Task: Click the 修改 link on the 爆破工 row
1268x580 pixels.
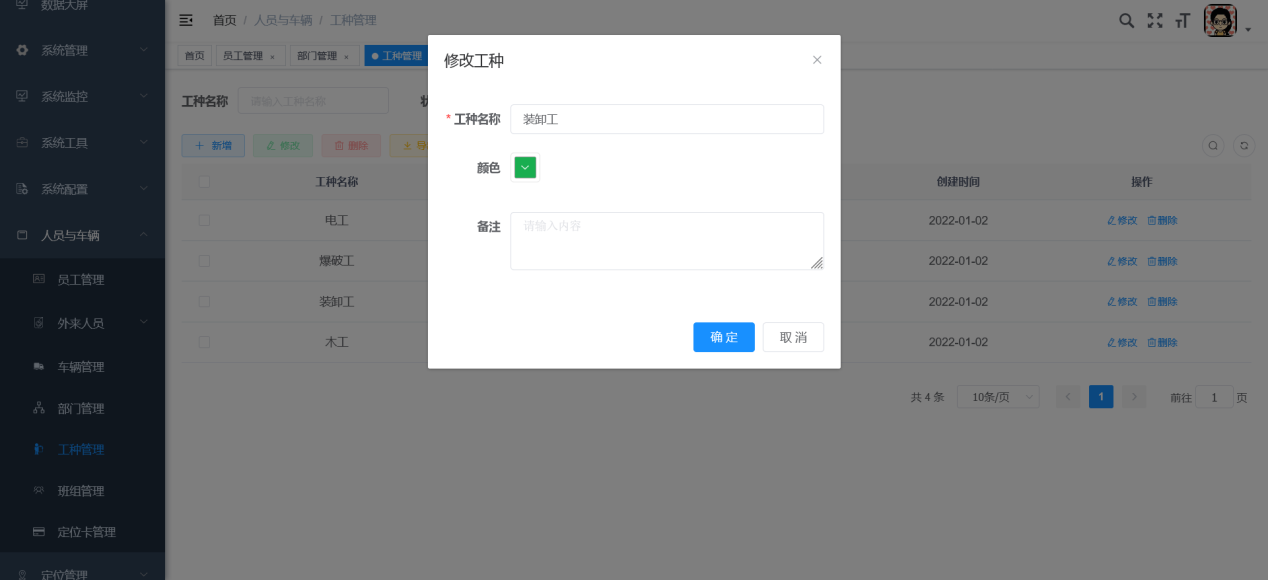Action: [1121, 260]
